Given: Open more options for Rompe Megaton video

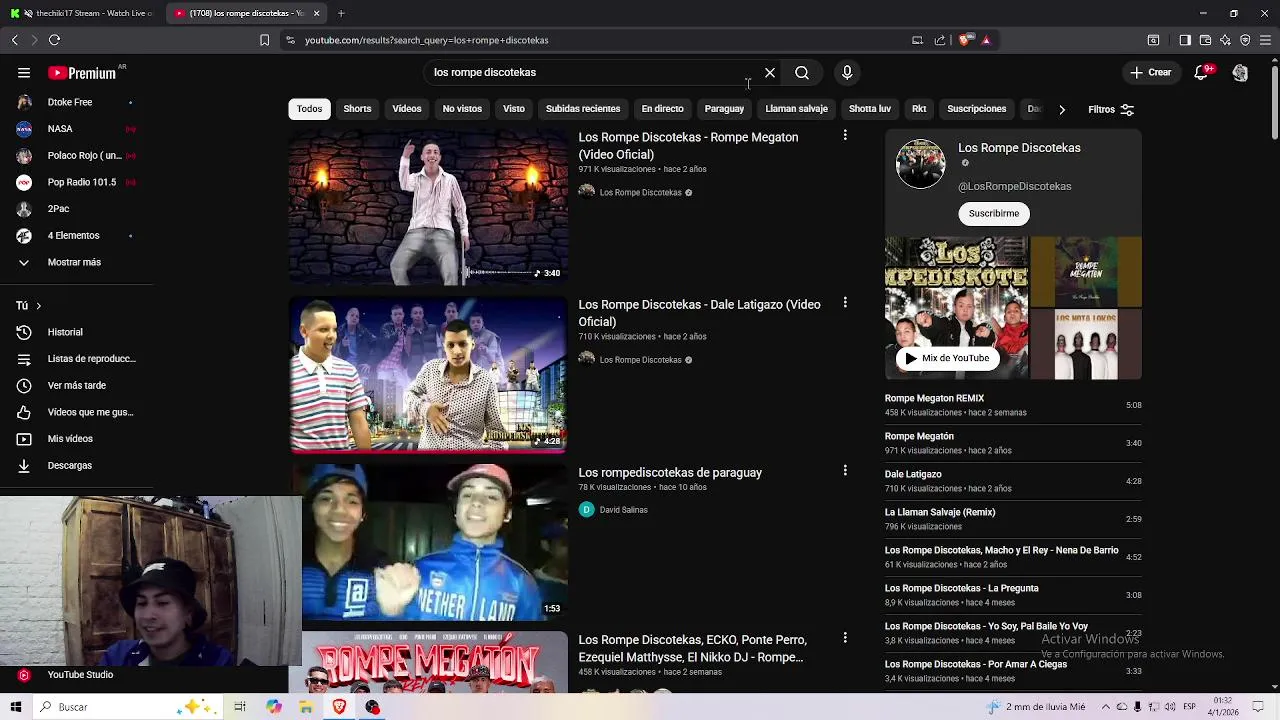Looking at the screenshot, I should click(845, 135).
